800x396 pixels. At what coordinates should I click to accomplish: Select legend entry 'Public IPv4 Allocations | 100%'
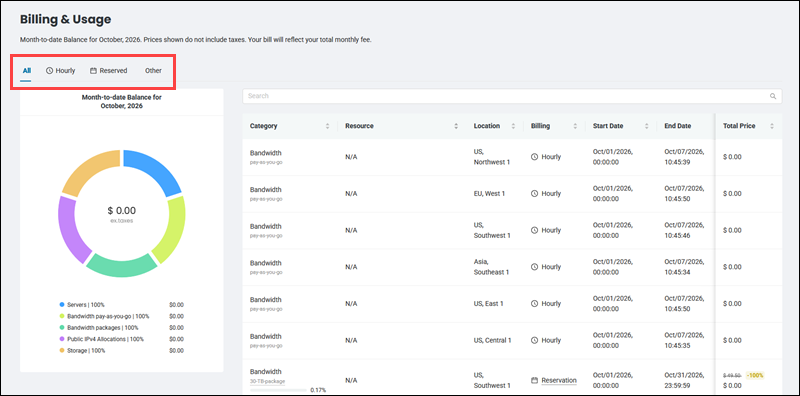pos(106,339)
